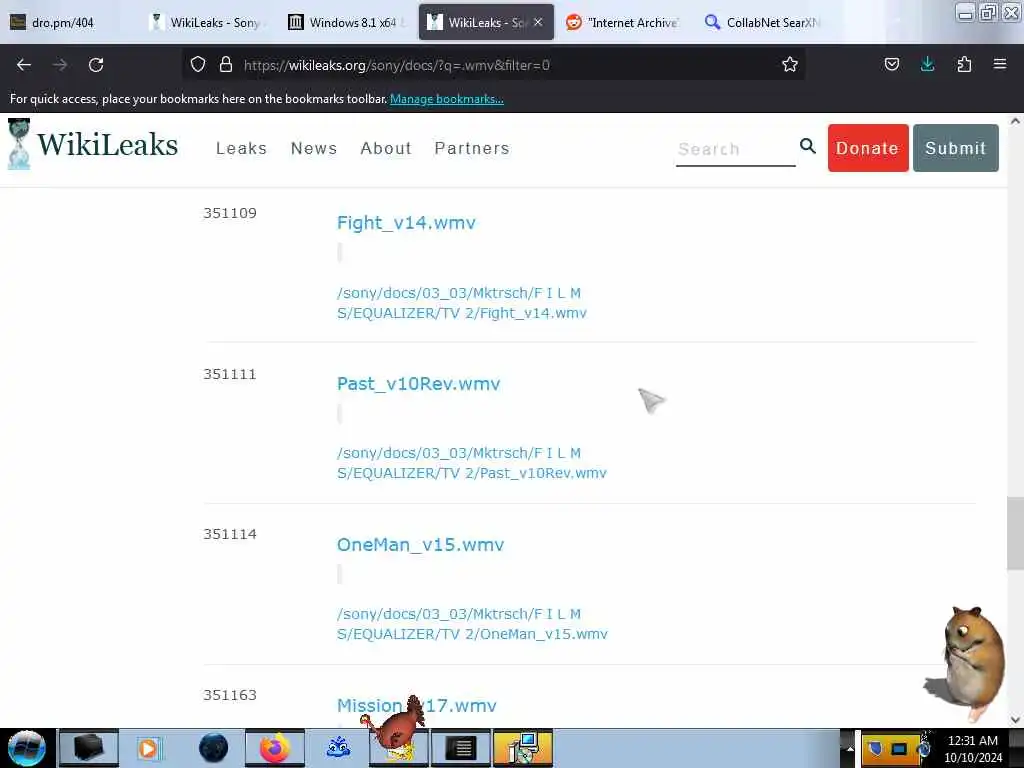Click the URL address bar
The height and width of the screenshot is (768, 1024).
pos(496,65)
